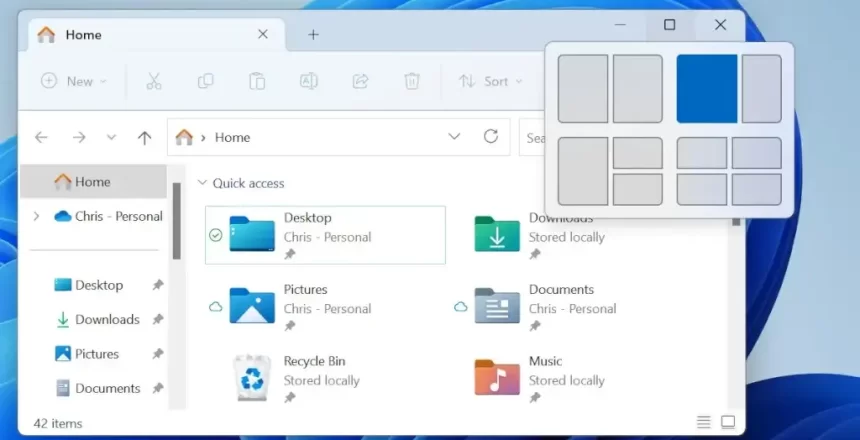Refresh the current folder view
Screen dimensions: 860x440
pyautogui.click(x=490, y=137)
